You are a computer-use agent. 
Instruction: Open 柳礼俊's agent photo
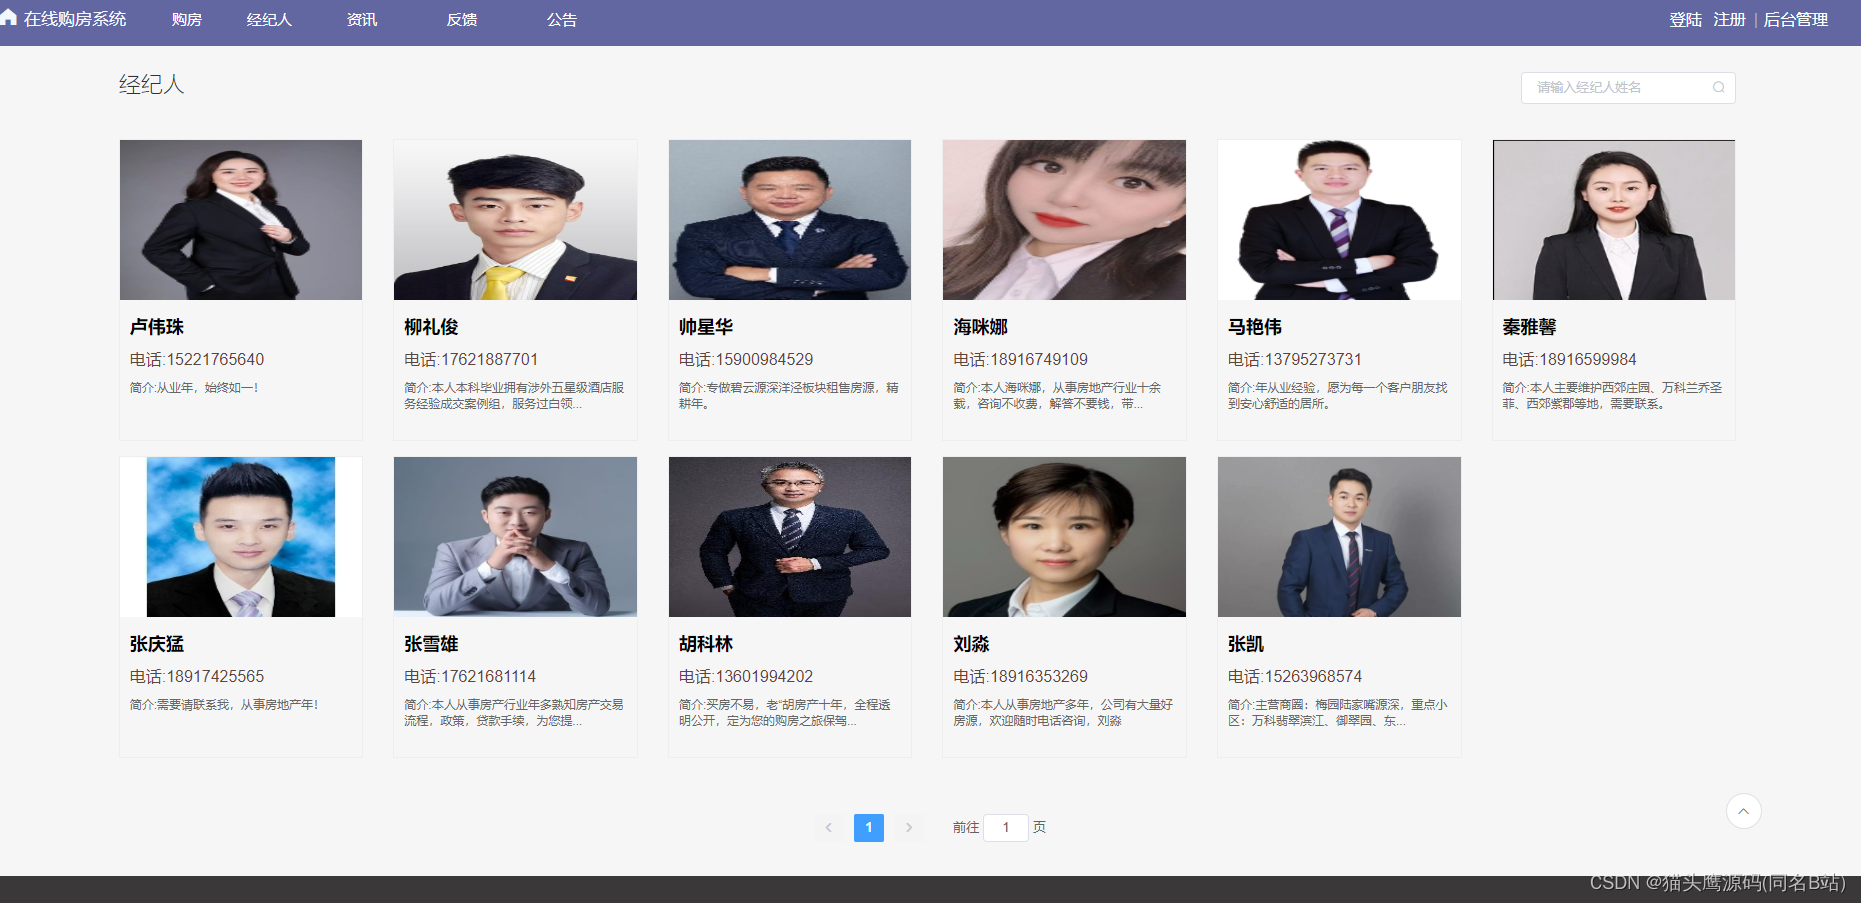515,220
